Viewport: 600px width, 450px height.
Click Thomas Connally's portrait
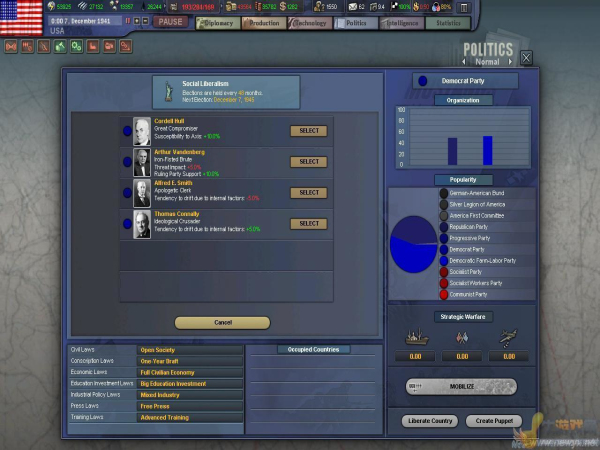[142, 225]
